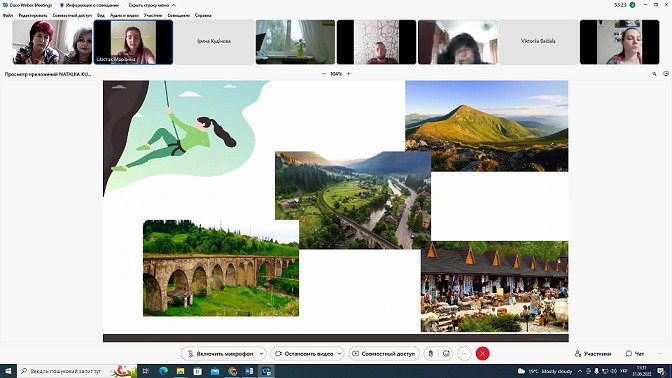
Task: Show hidden system tray icons
Action: click(580, 371)
